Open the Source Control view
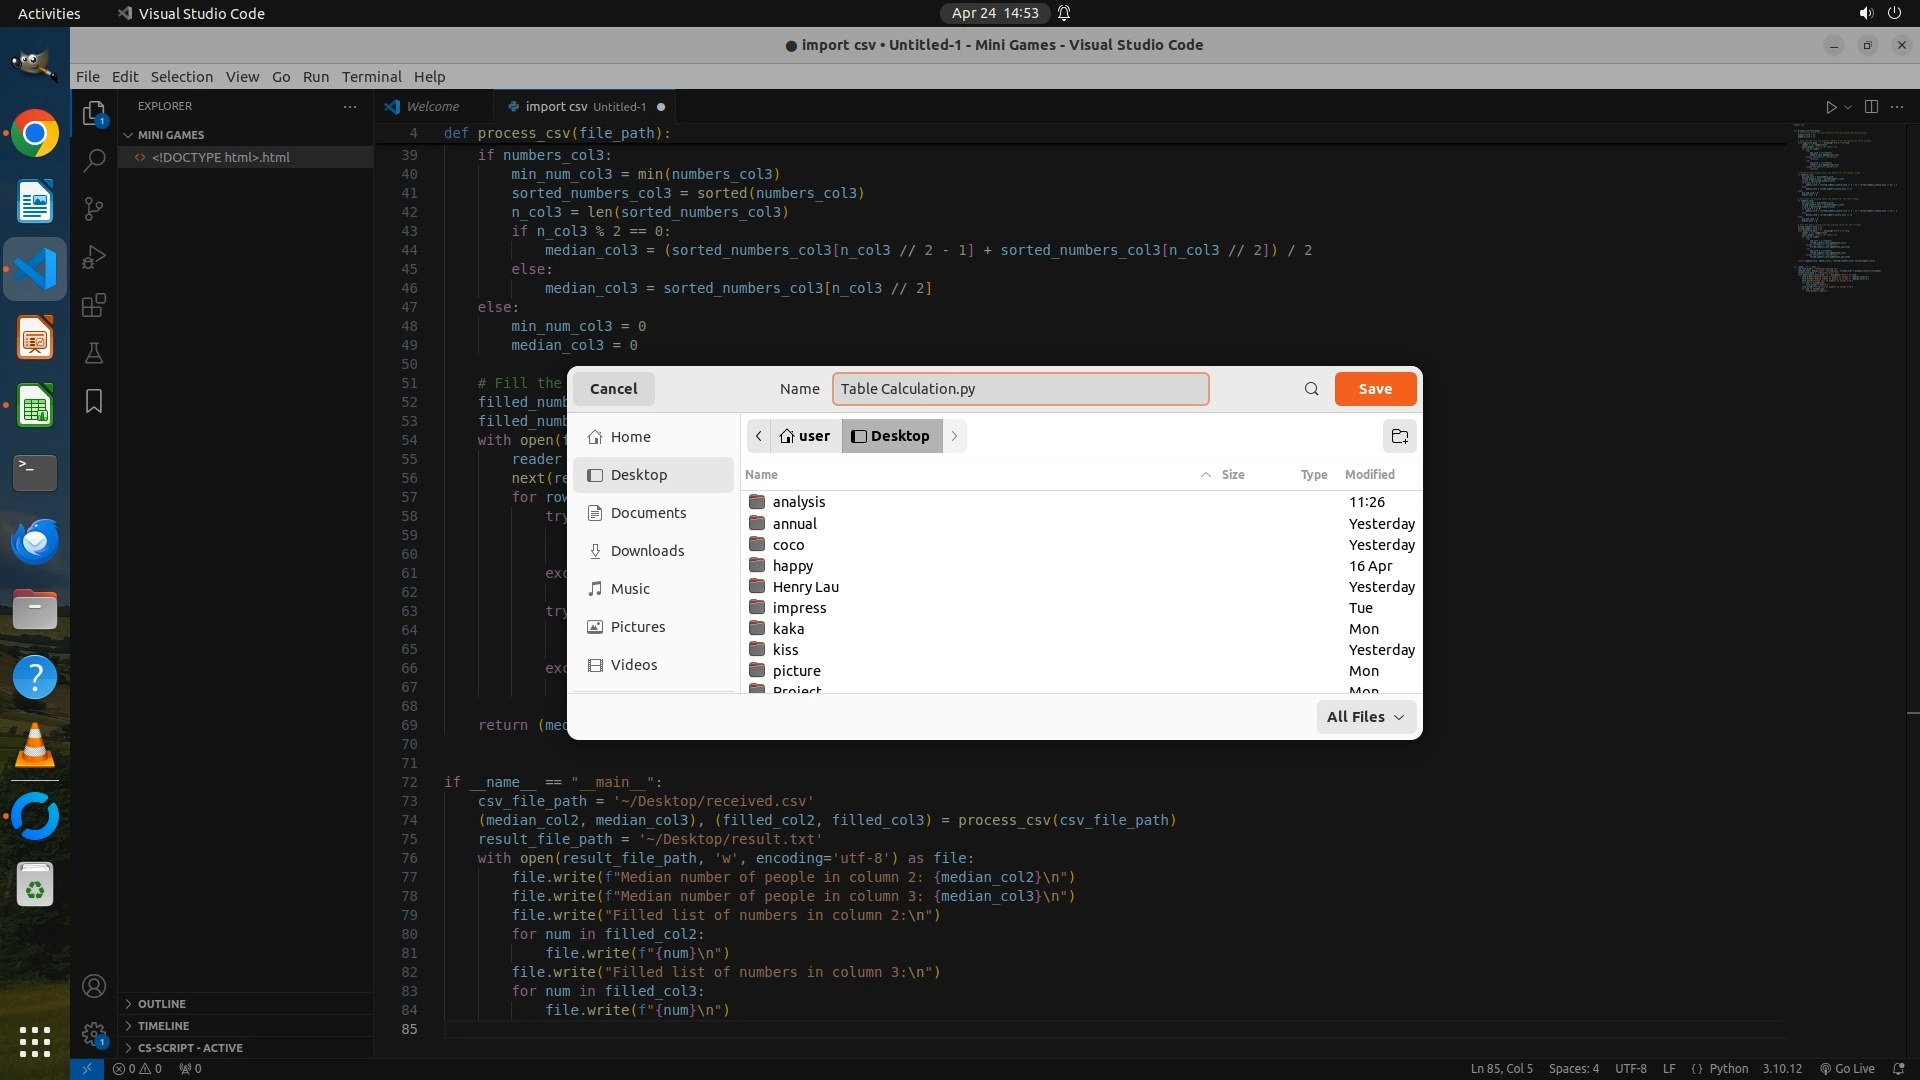Image resolution: width=1920 pixels, height=1080 pixels. point(94,208)
